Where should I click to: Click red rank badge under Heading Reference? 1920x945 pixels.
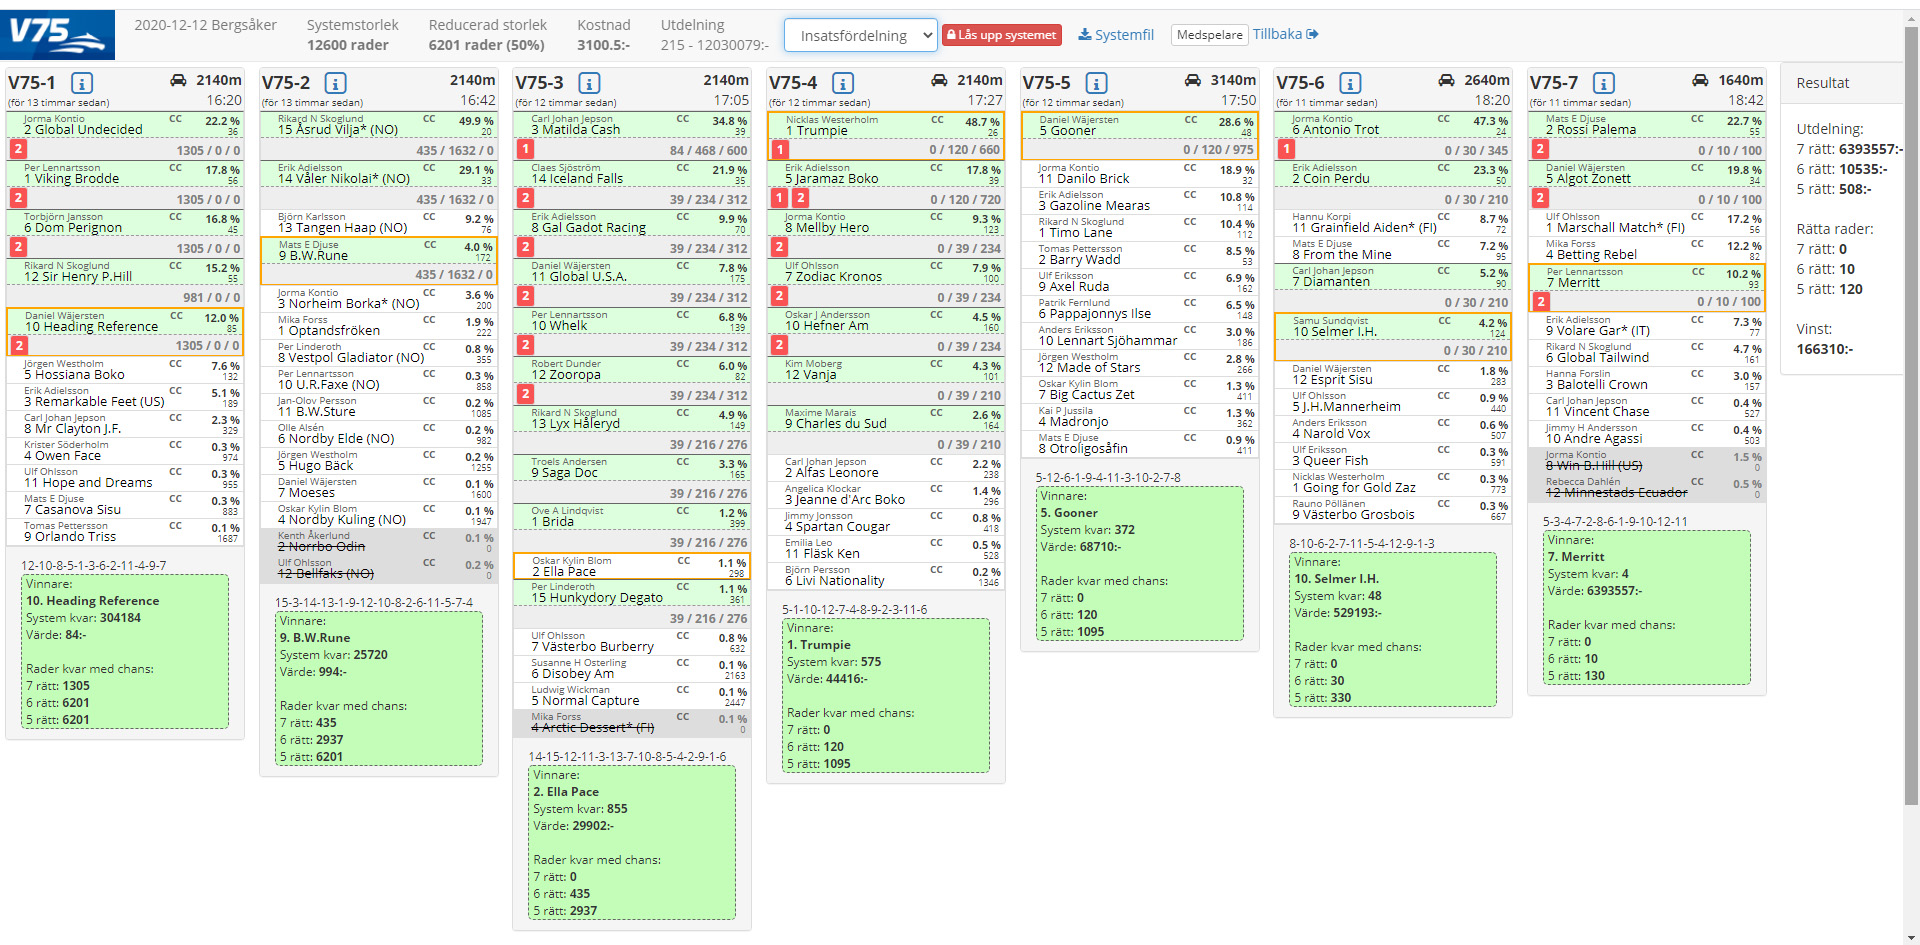point(19,345)
